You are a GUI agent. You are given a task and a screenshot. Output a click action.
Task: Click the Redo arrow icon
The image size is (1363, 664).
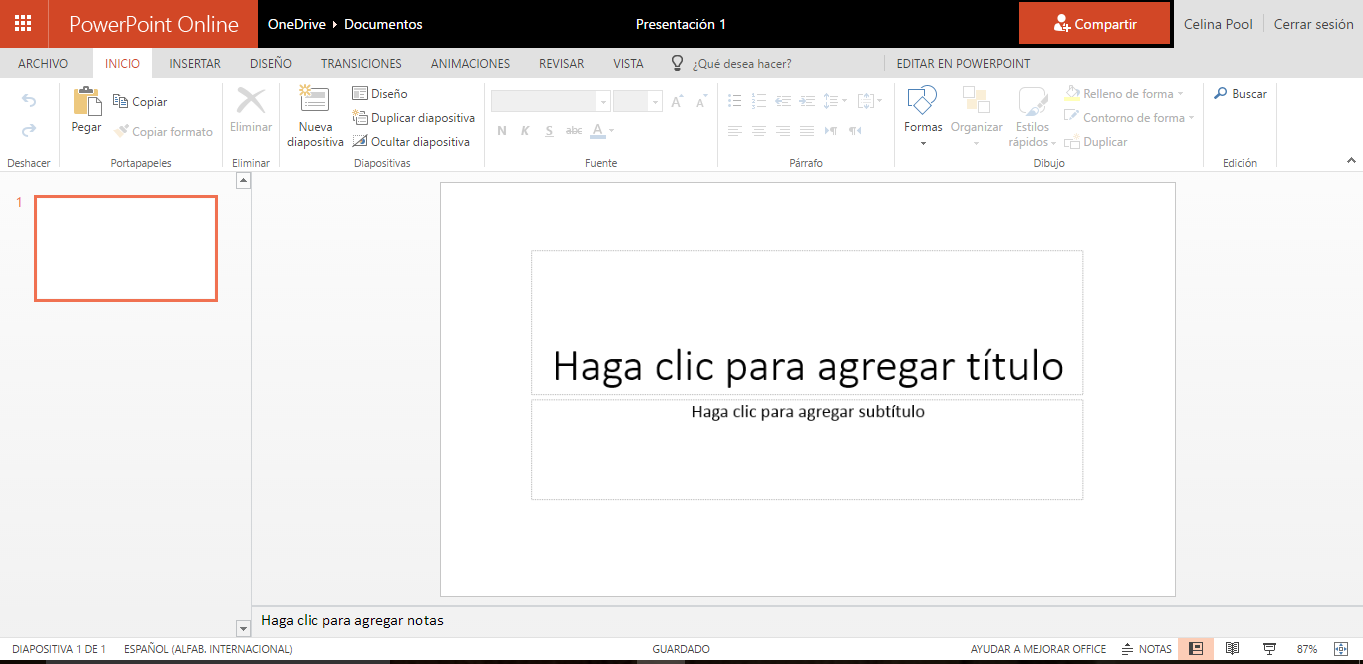tap(29, 130)
